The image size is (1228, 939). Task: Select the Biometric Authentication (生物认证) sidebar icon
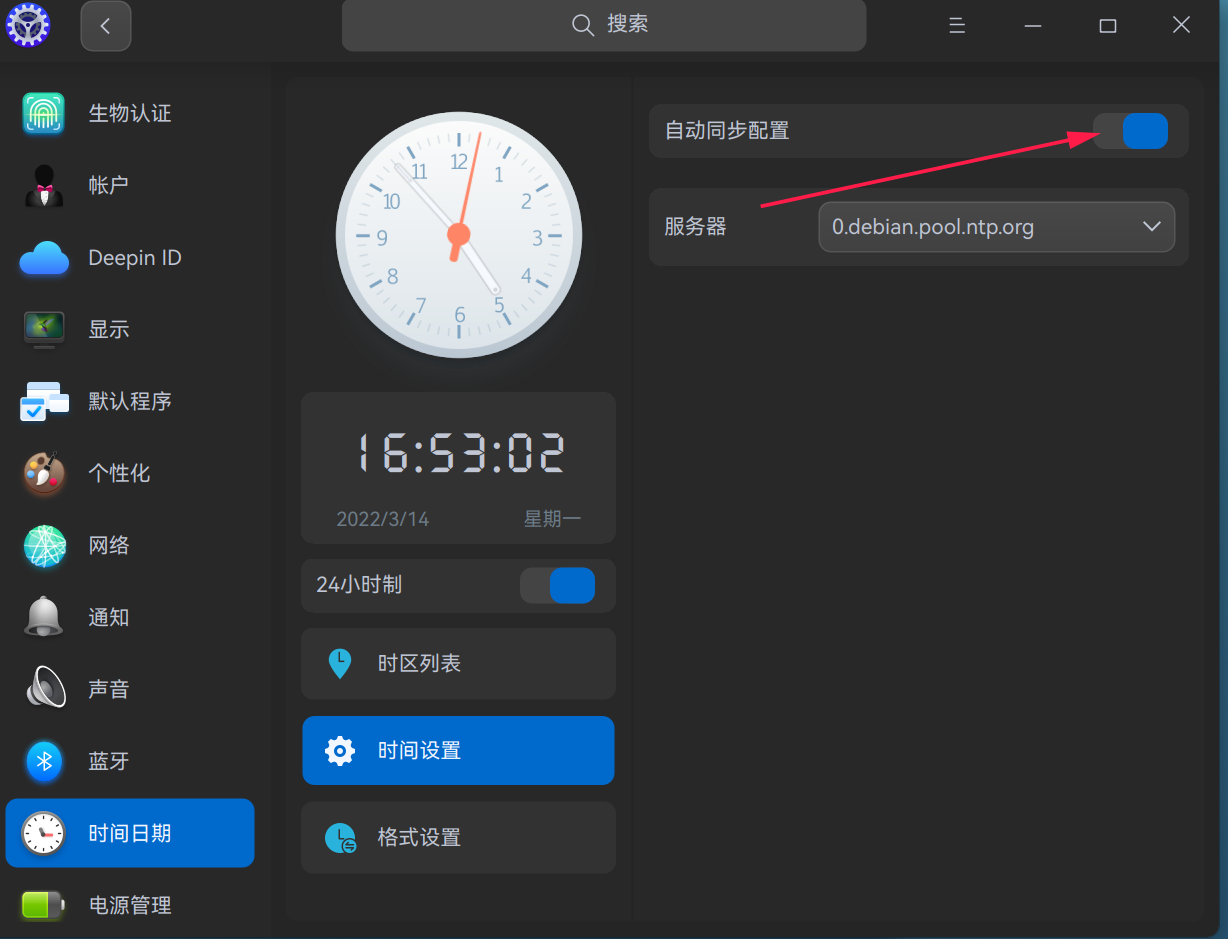coord(43,113)
